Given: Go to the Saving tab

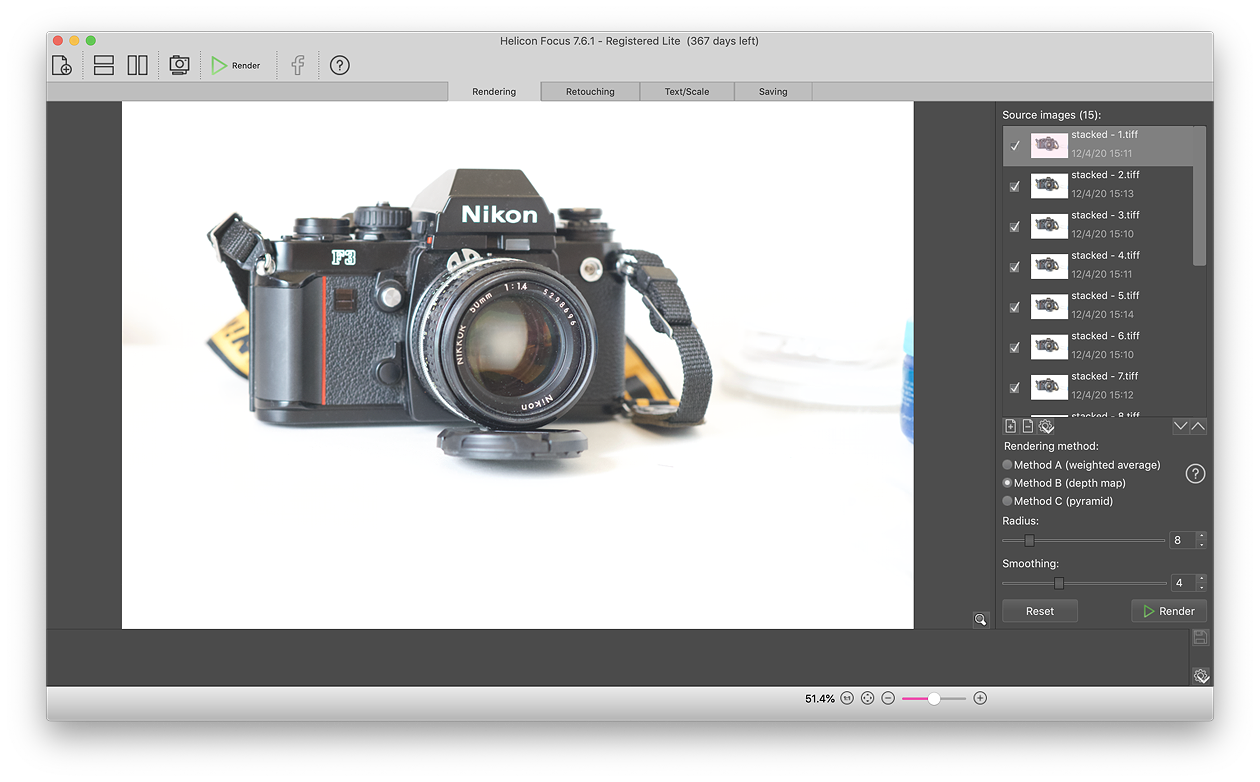Looking at the screenshot, I should click(x=773, y=91).
